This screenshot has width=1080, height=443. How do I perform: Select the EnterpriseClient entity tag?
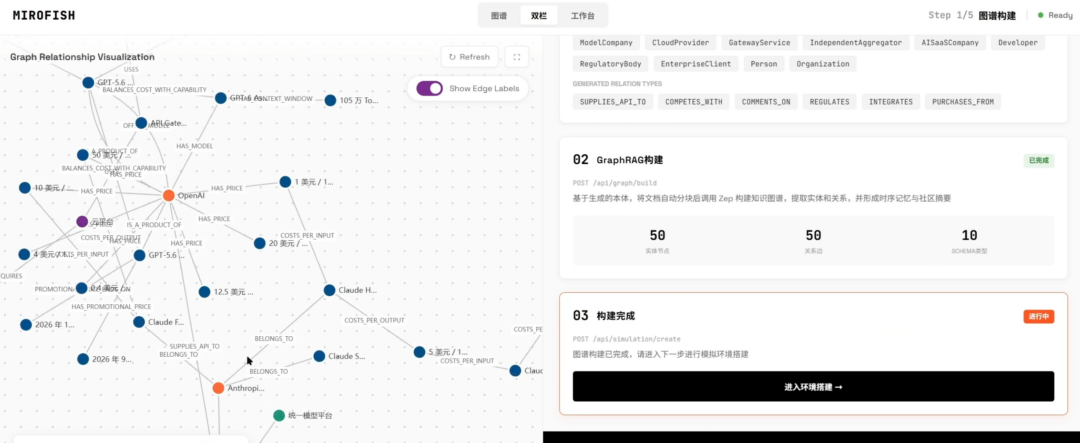click(x=696, y=64)
